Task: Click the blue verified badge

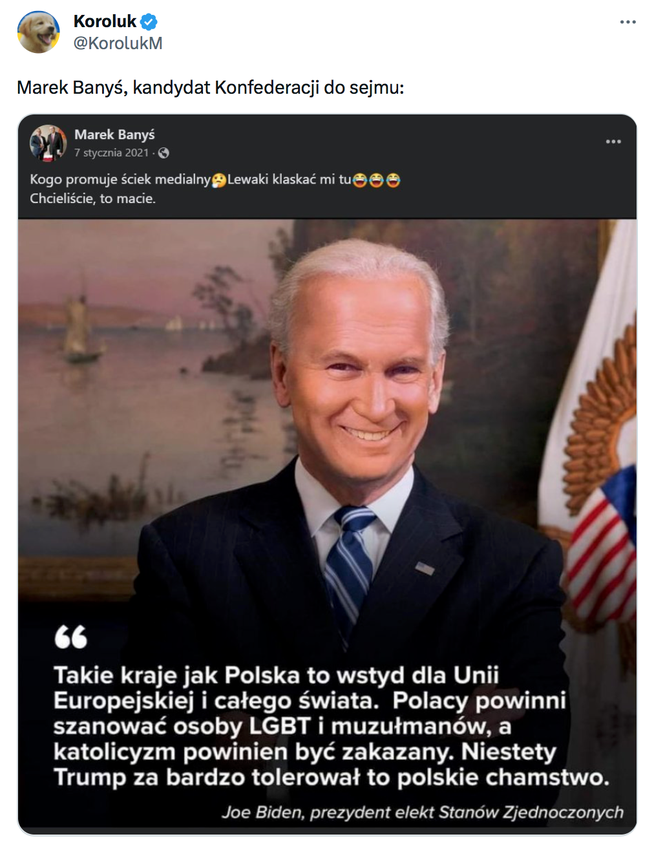Action: coord(149,22)
